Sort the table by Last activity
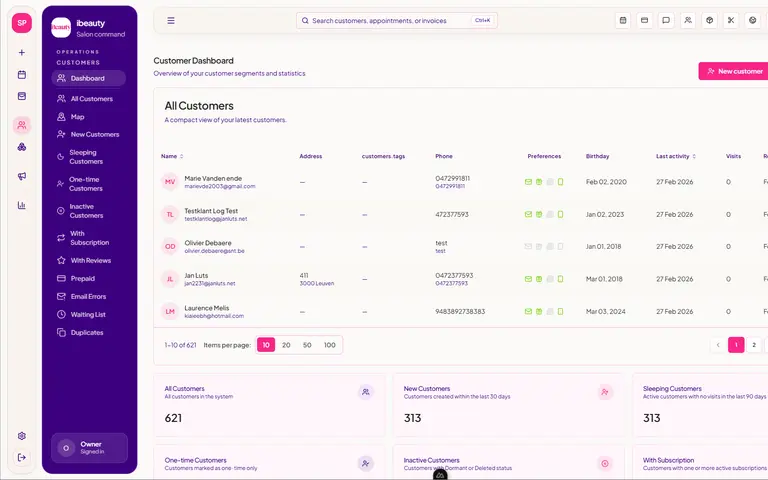The width and height of the screenshot is (768, 480). click(x=676, y=156)
